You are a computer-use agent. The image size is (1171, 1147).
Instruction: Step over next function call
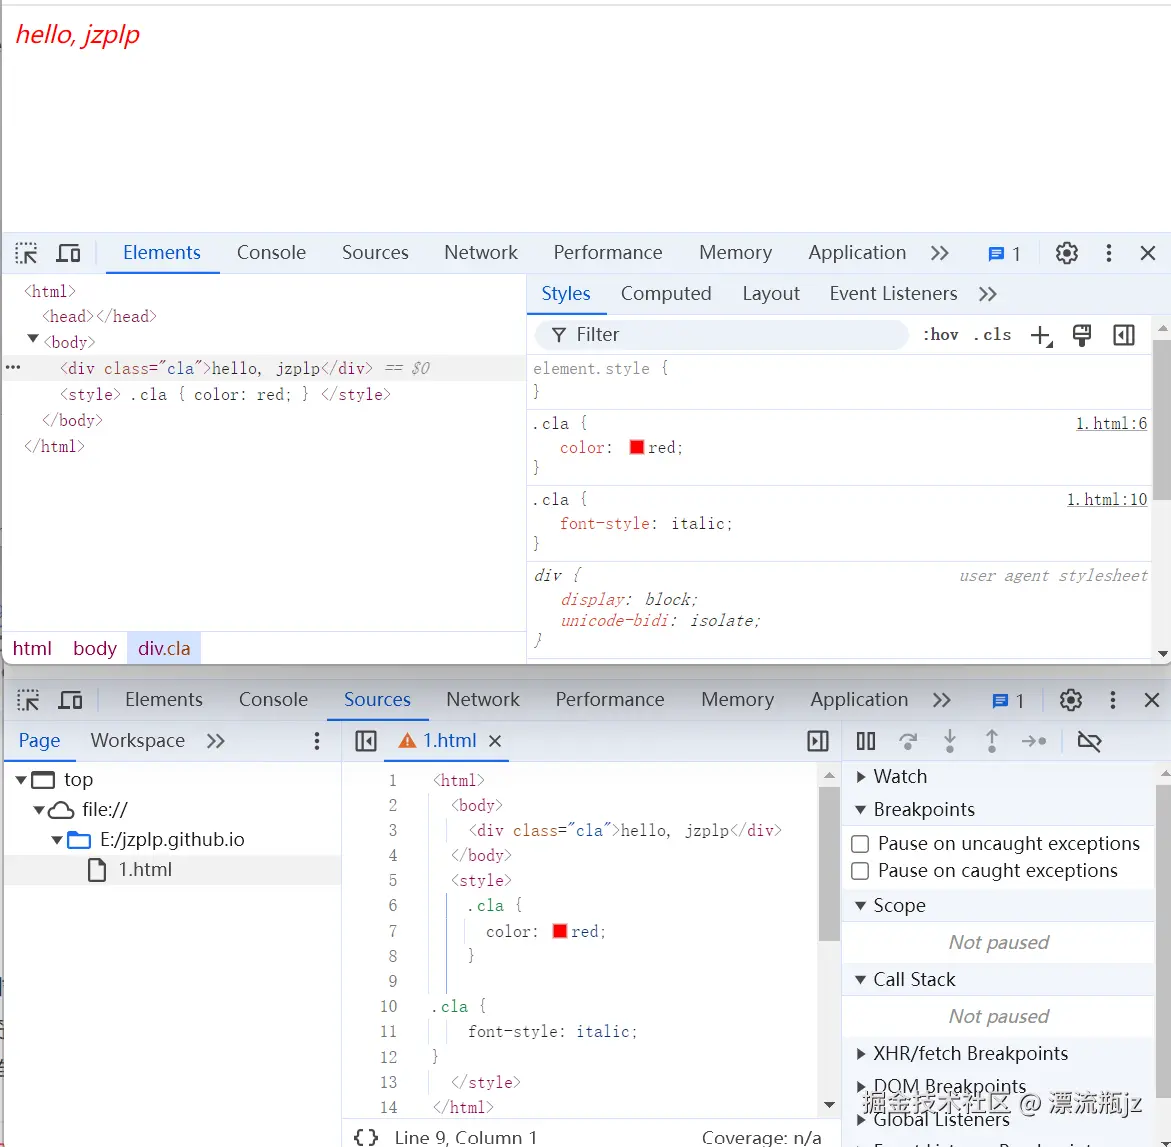(908, 741)
